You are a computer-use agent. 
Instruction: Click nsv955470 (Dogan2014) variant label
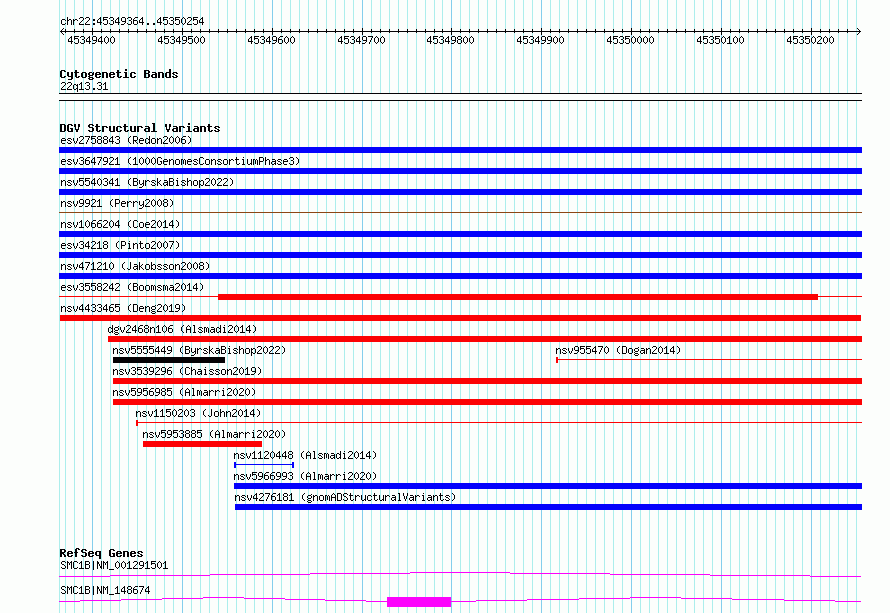point(618,350)
